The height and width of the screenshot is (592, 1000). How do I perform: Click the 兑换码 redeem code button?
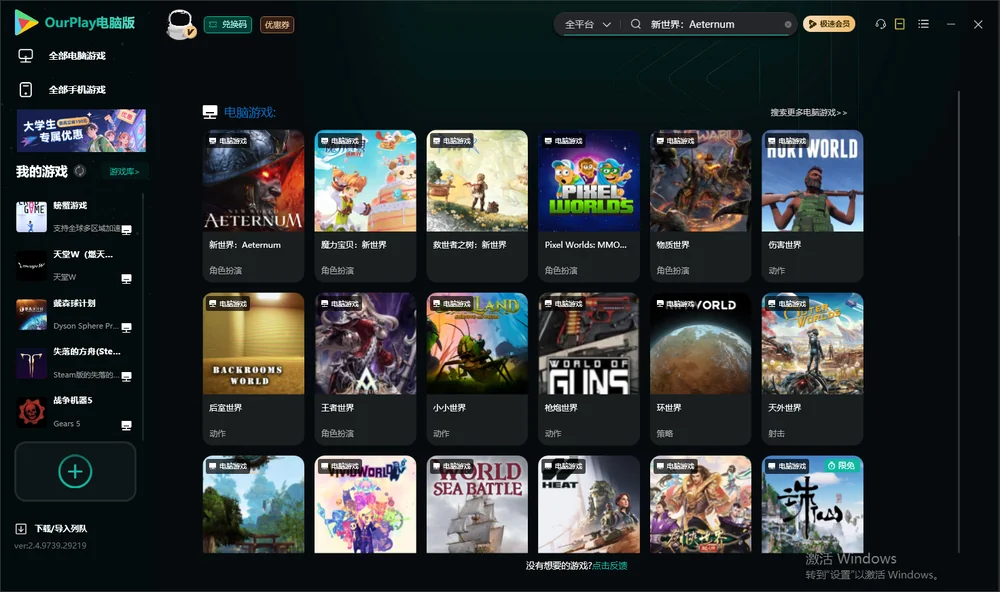(x=228, y=25)
